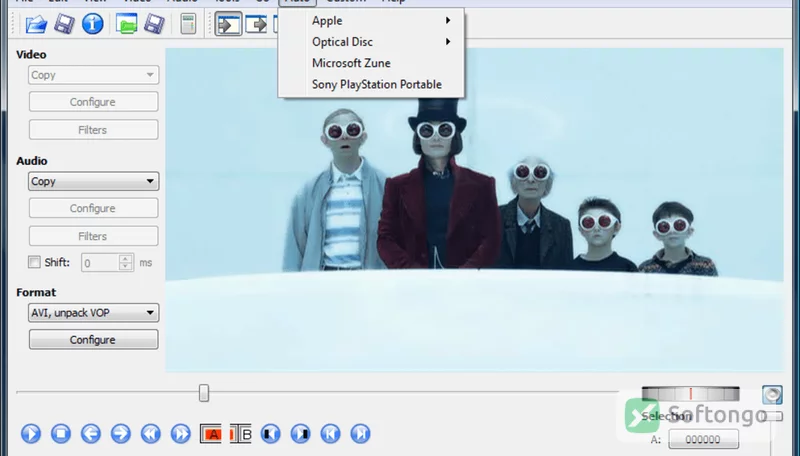
Task: Start playback with the Play button
Action: pos(31,434)
